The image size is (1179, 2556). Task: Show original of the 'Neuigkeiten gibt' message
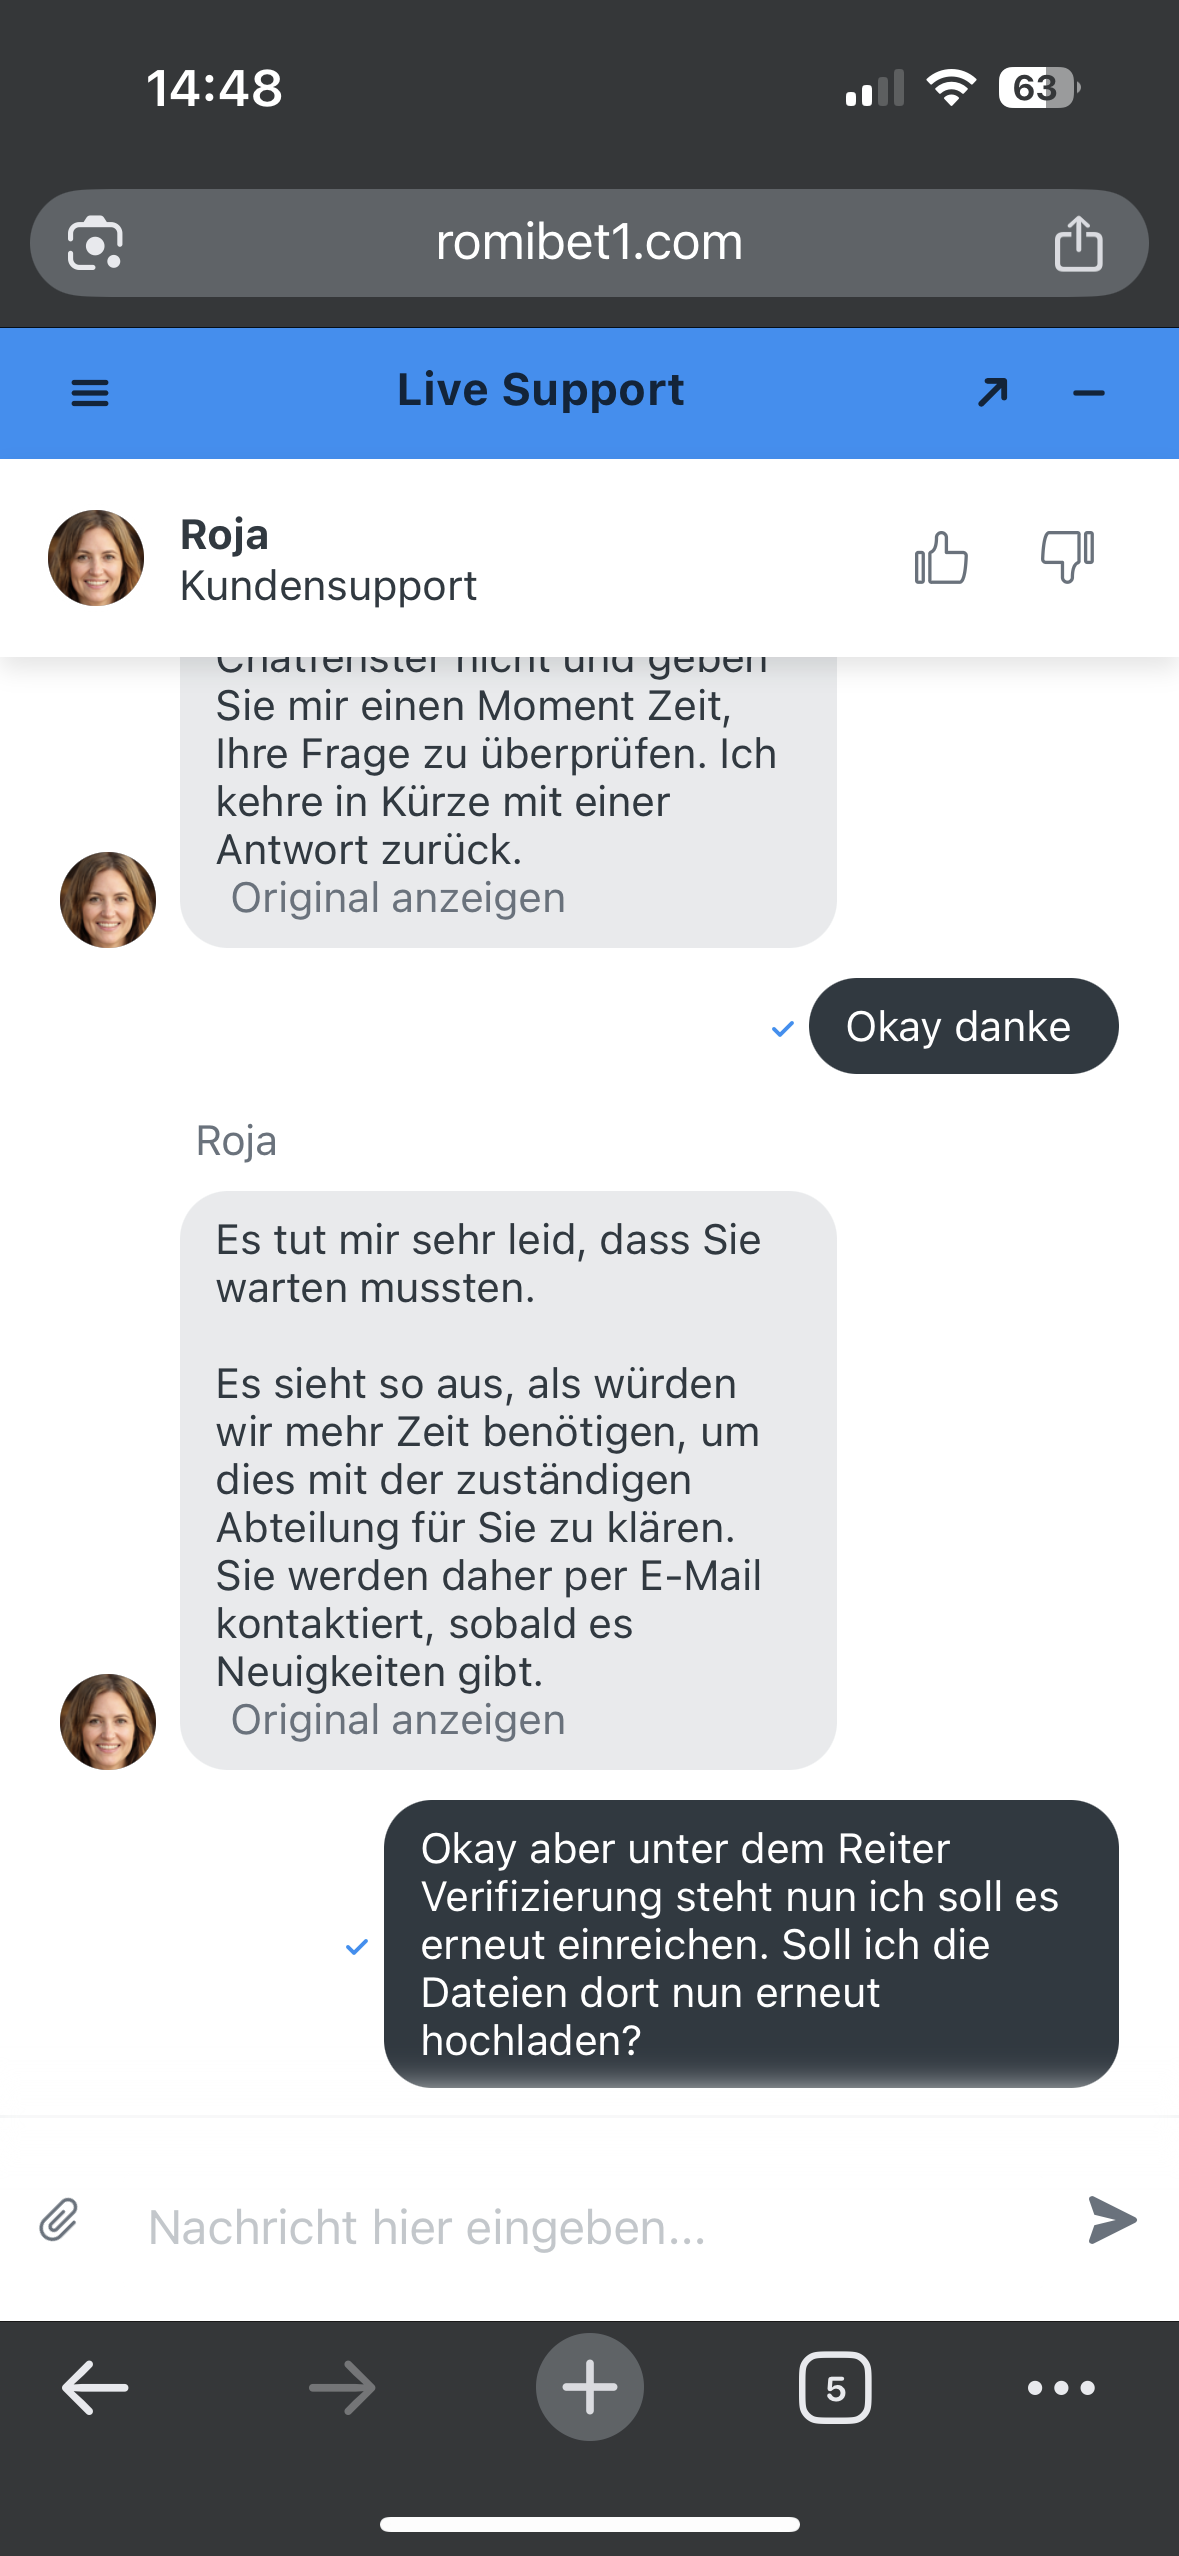tap(398, 1720)
